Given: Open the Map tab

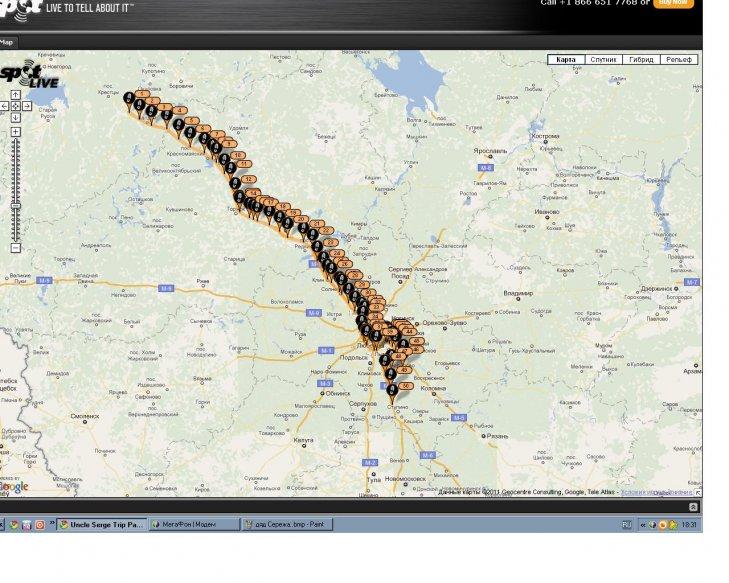Looking at the screenshot, I should (x=8, y=42).
